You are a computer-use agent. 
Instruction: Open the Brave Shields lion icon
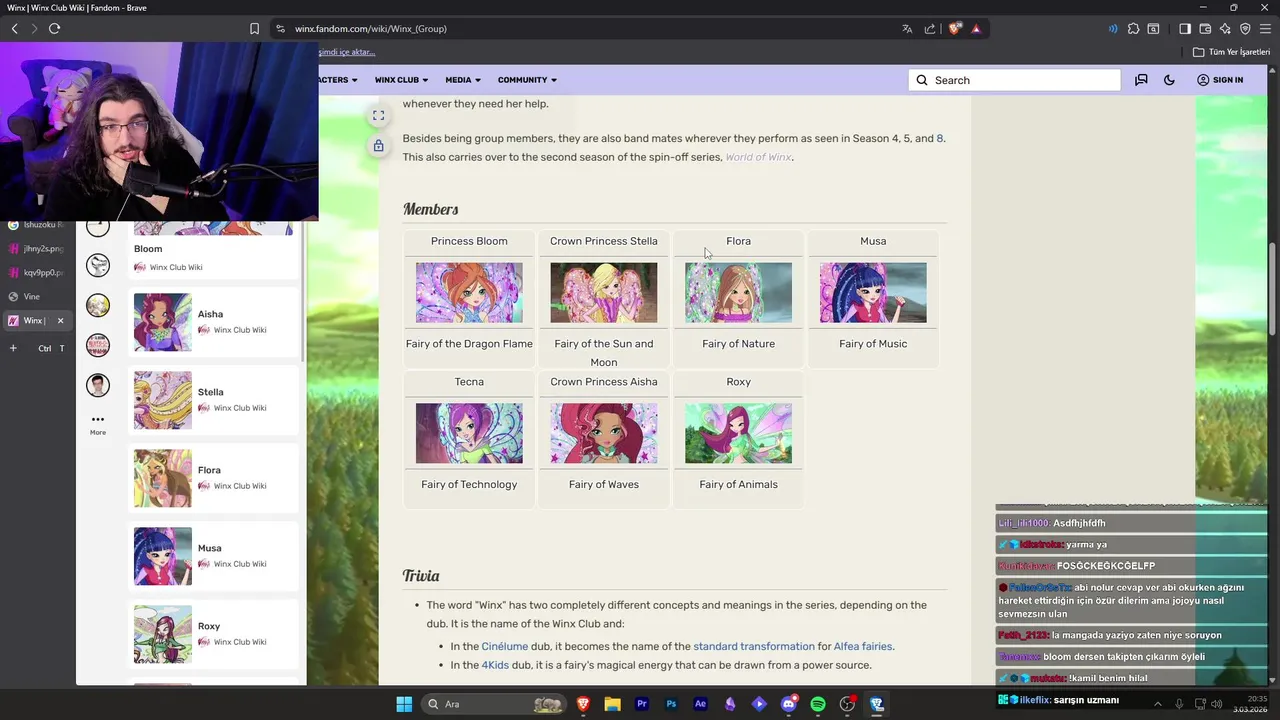[x=954, y=29]
